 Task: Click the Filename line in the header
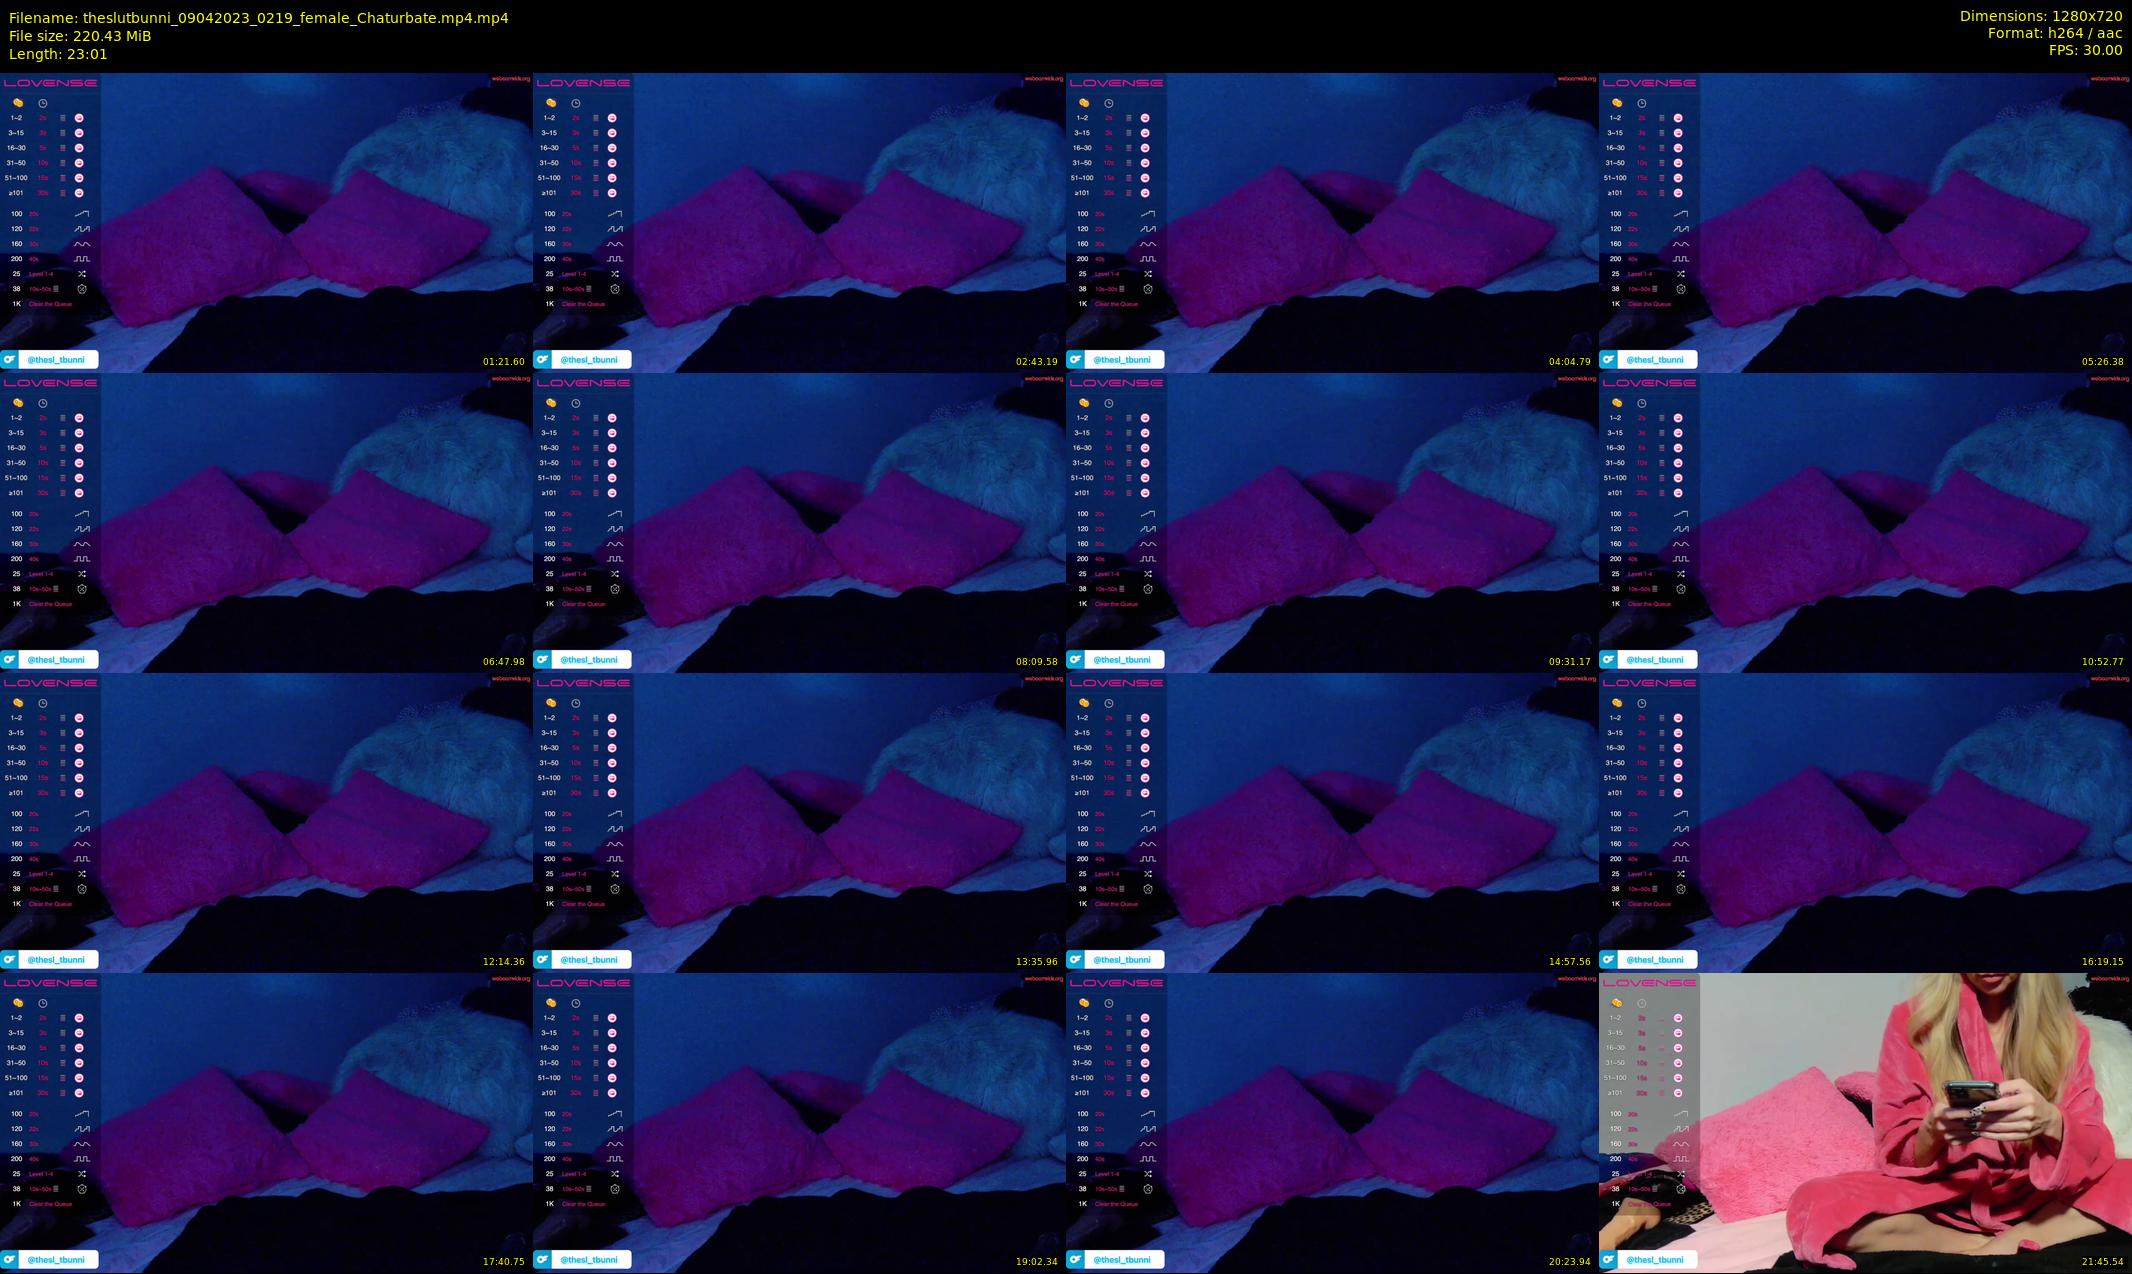coord(259,18)
